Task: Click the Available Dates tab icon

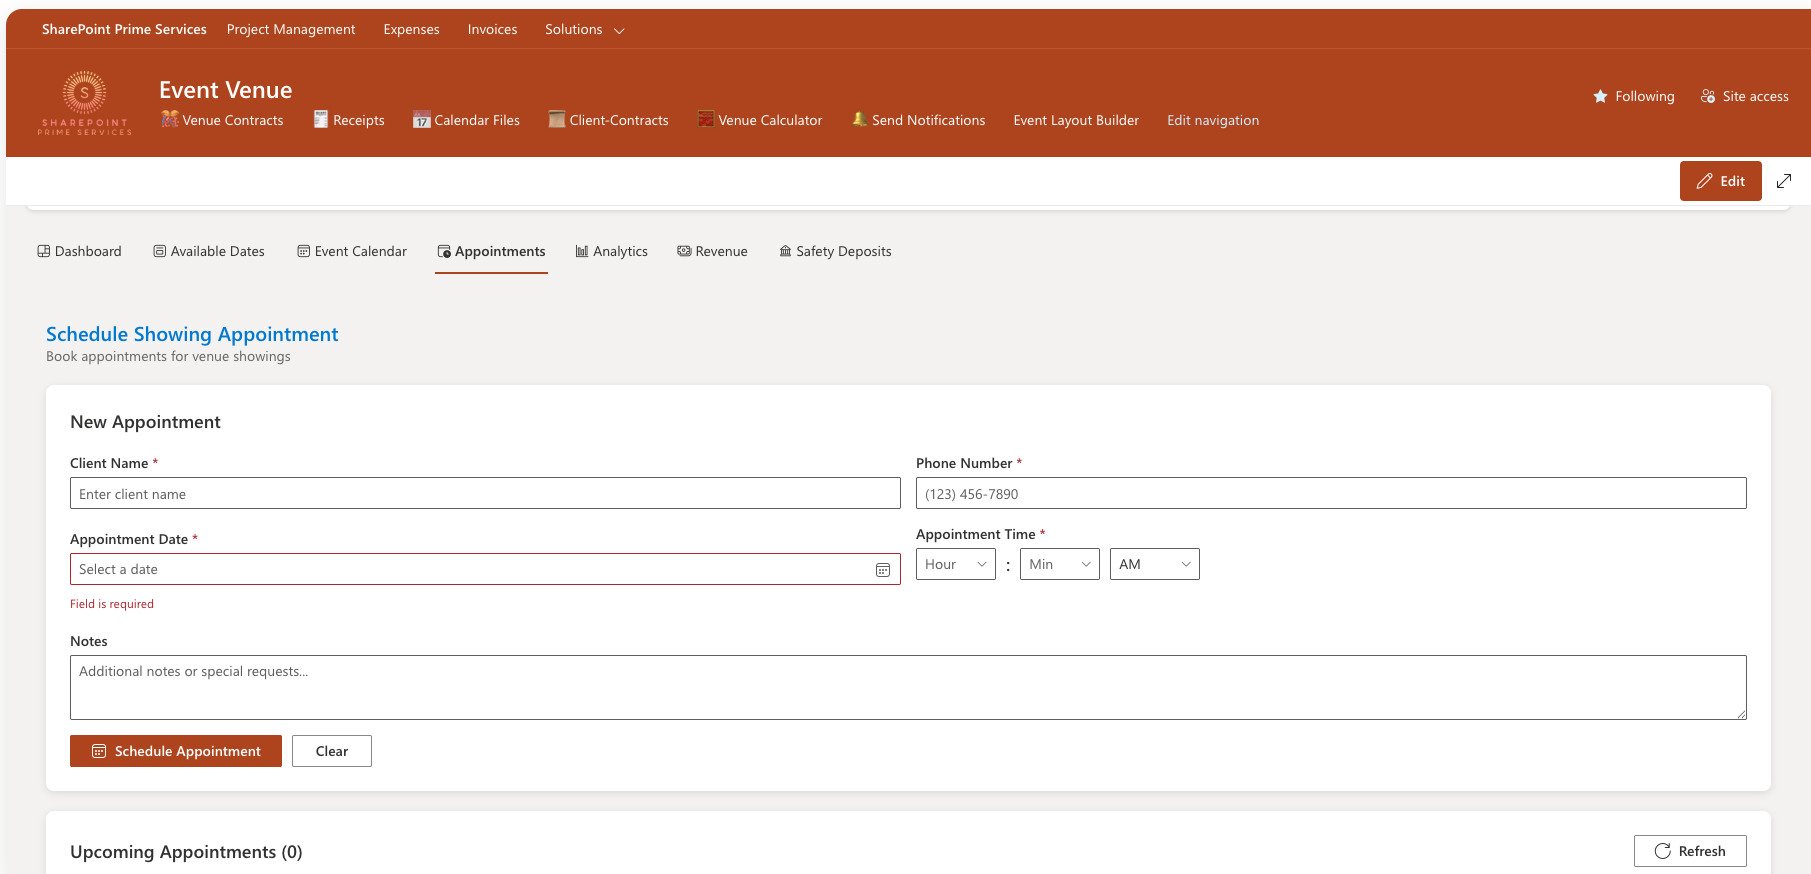Action: (x=160, y=251)
